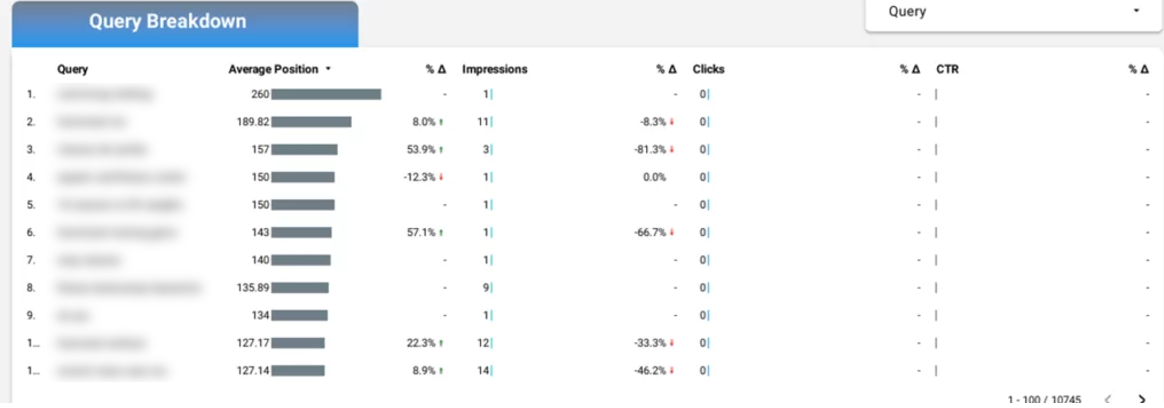Sort table by Impressions column header
The height and width of the screenshot is (408, 1164).
point(494,70)
